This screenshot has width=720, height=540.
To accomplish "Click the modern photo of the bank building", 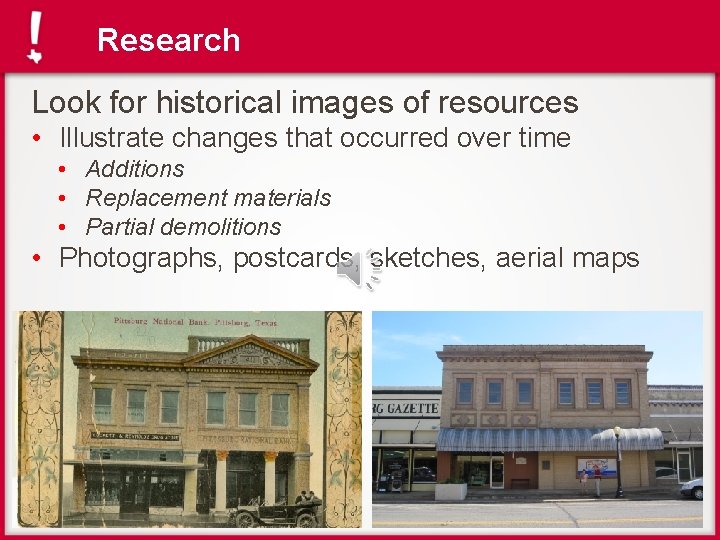I will (x=537, y=419).
